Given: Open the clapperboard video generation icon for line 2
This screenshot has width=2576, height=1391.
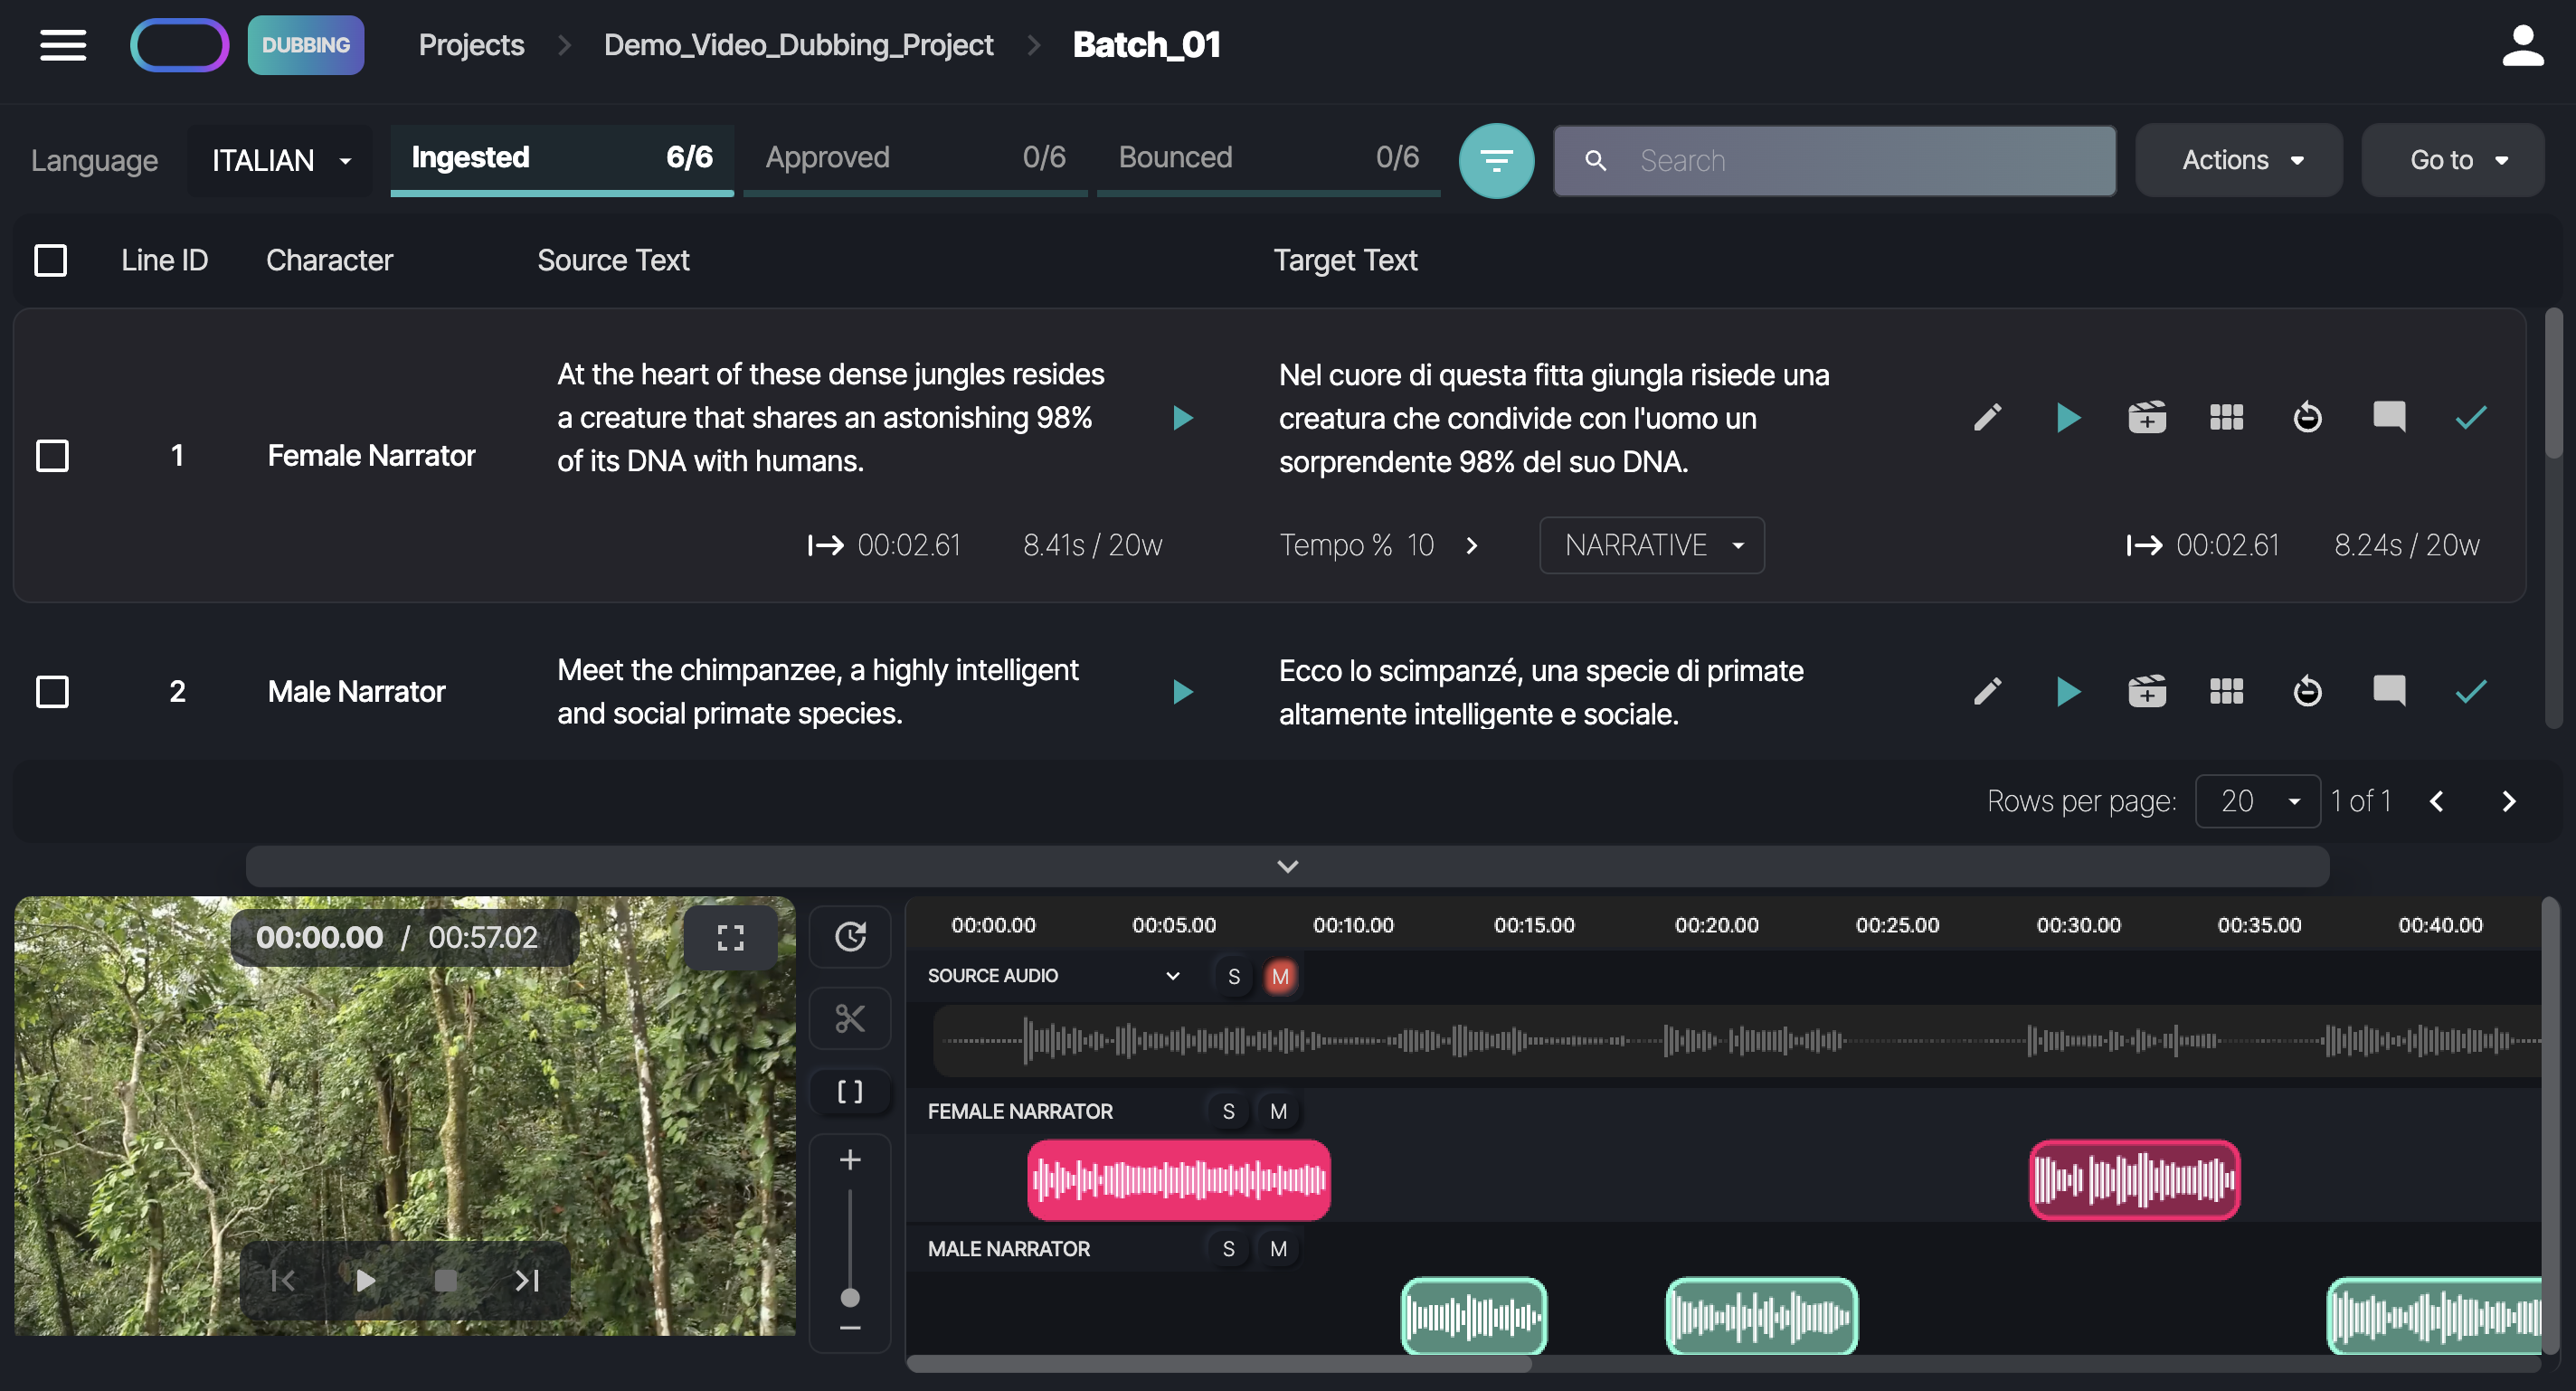Looking at the screenshot, I should (x=2147, y=691).
